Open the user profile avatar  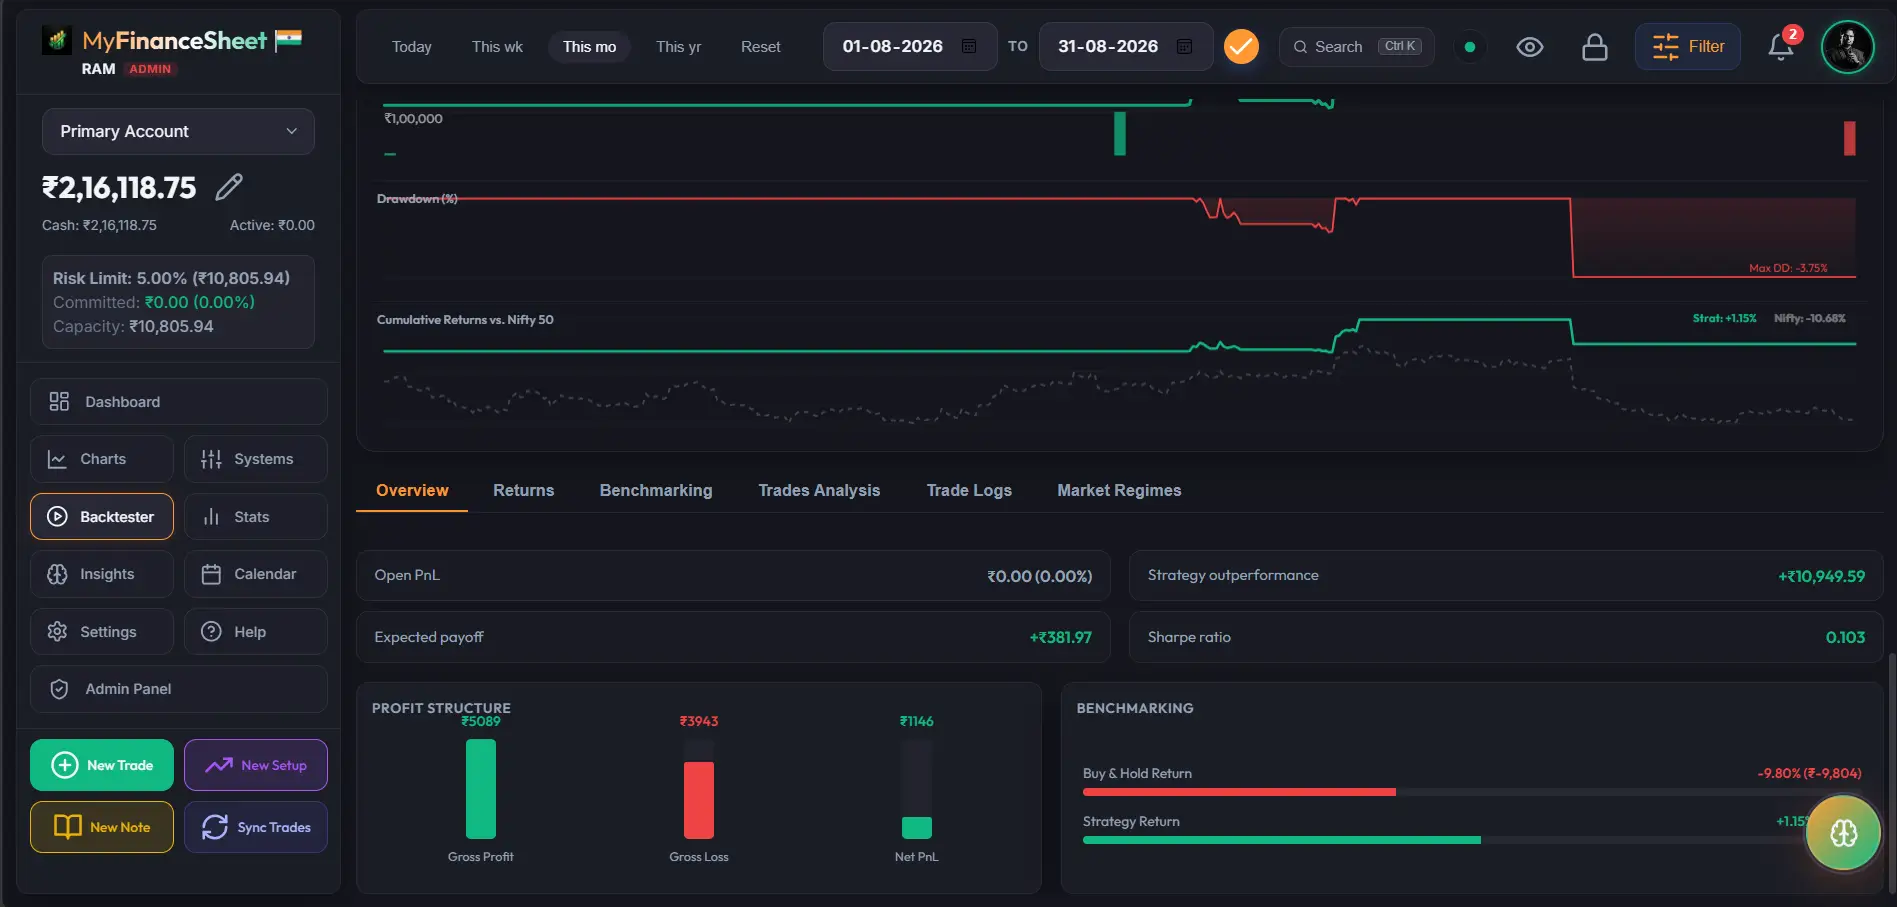point(1847,46)
